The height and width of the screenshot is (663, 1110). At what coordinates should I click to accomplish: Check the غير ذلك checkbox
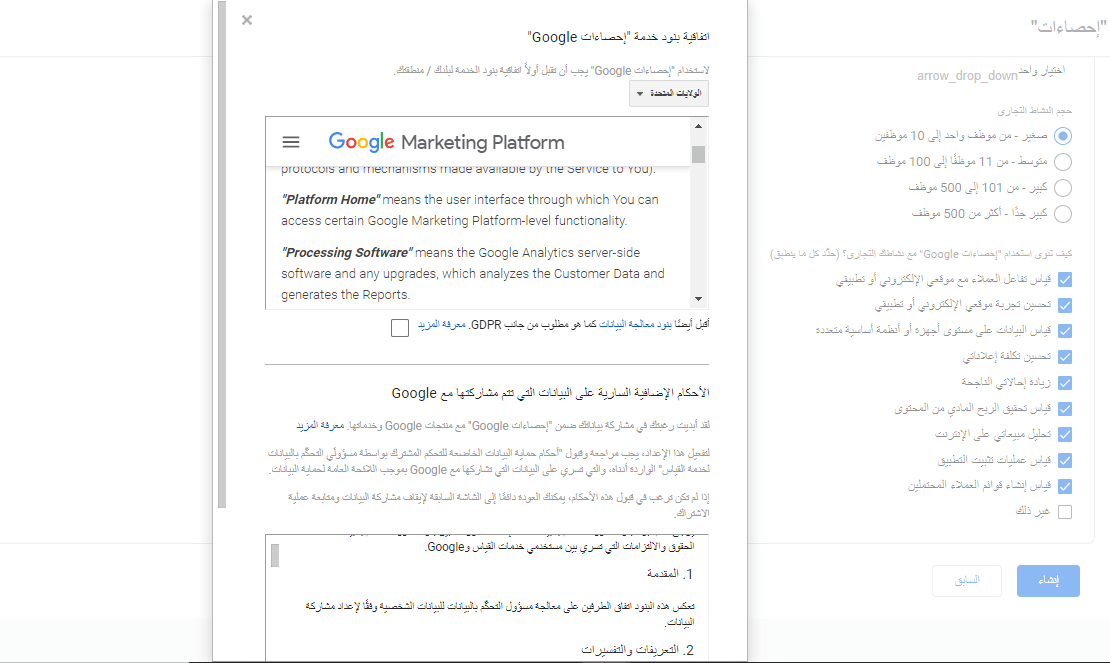pos(1065,512)
